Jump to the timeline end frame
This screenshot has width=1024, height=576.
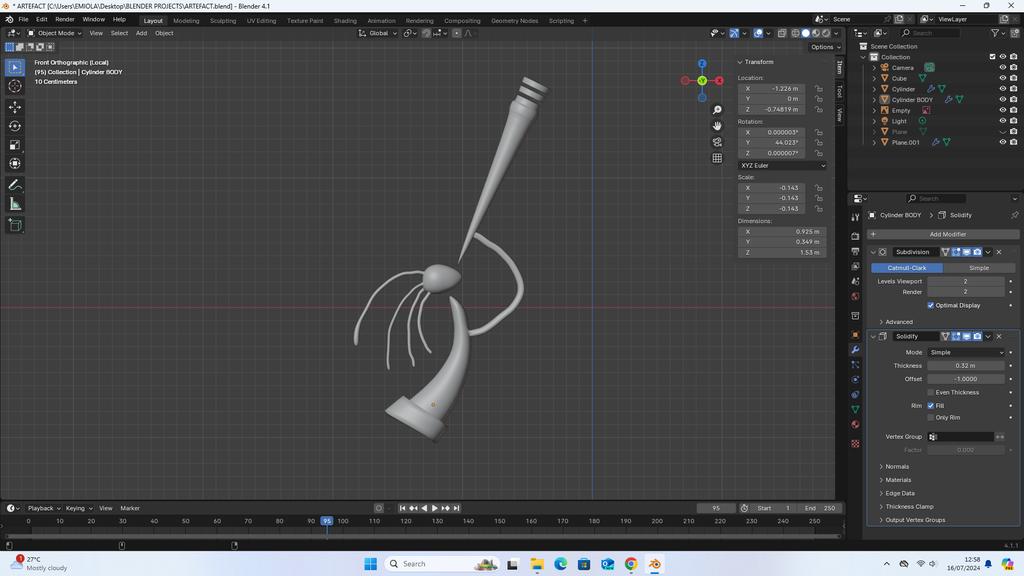[456, 508]
